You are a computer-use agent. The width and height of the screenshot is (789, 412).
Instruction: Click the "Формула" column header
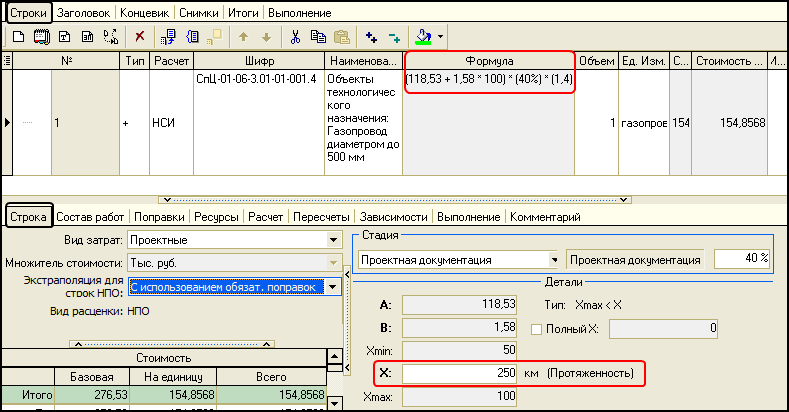[x=489, y=61]
